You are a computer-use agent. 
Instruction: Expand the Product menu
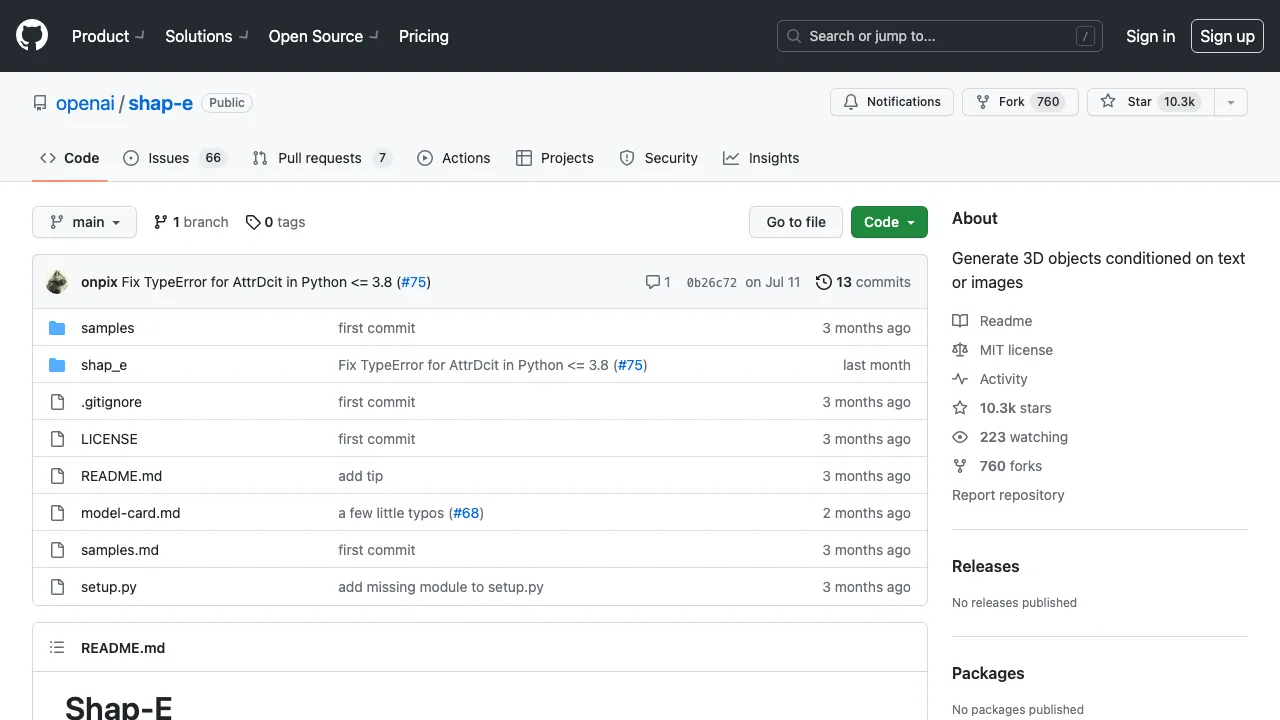pos(108,36)
